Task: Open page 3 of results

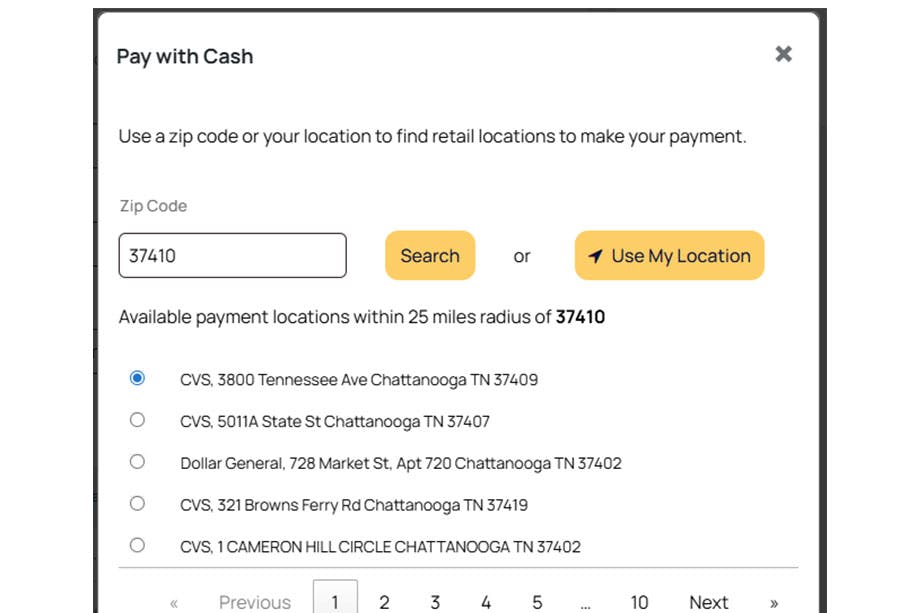Action: 435,601
